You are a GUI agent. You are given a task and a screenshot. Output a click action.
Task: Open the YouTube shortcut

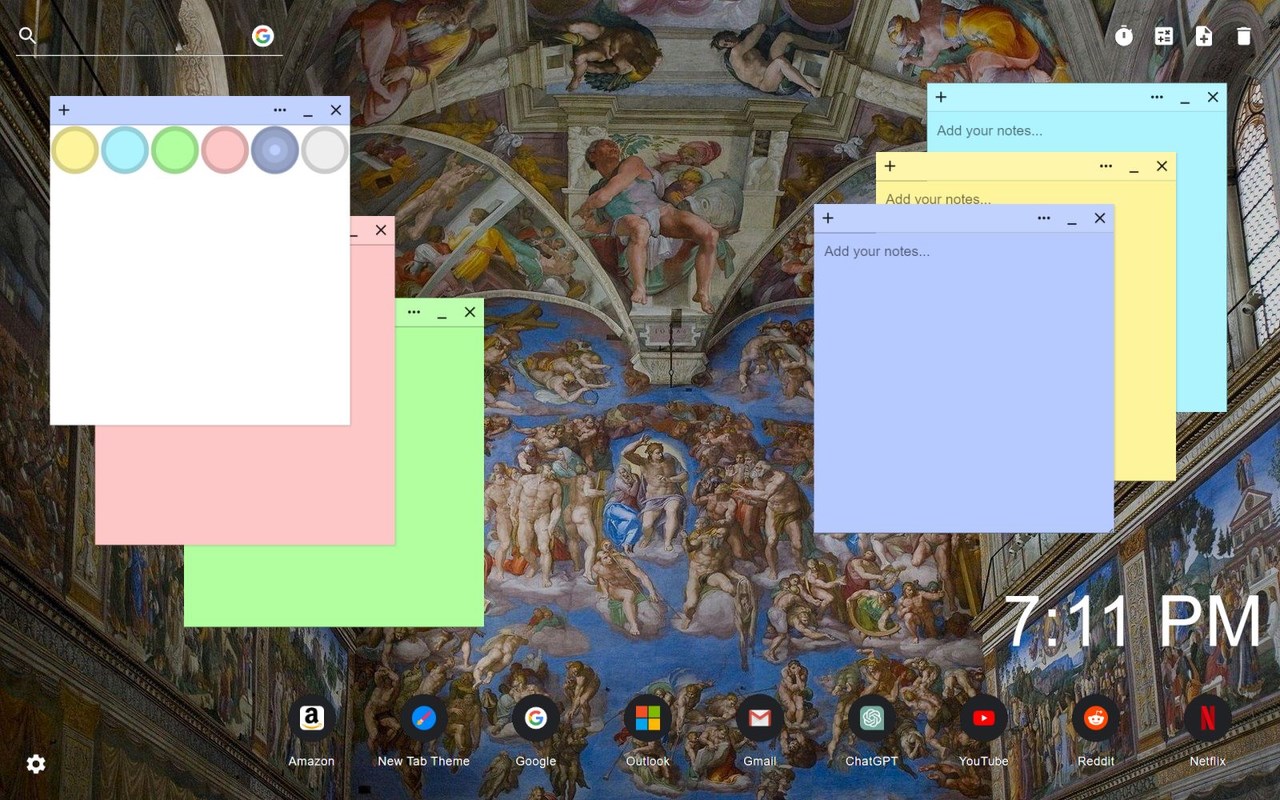pyautogui.click(x=984, y=718)
